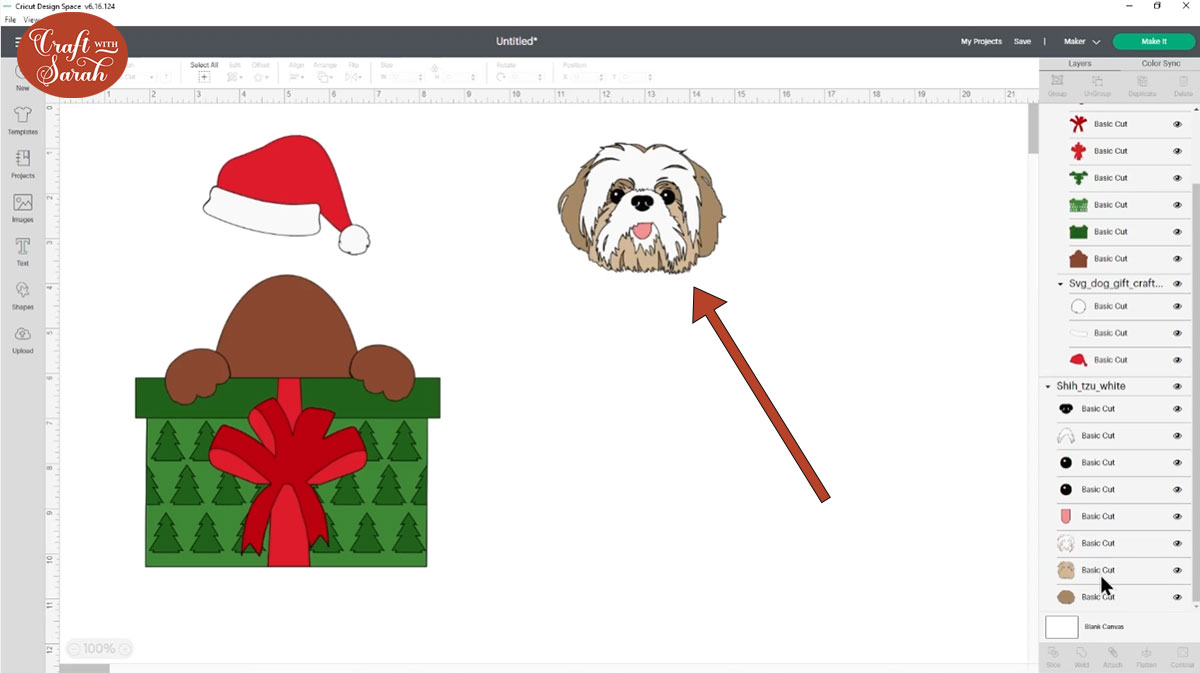Image resolution: width=1200 pixels, height=673 pixels.
Task: Open the Edit dropdown
Action: click(x=234, y=71)
